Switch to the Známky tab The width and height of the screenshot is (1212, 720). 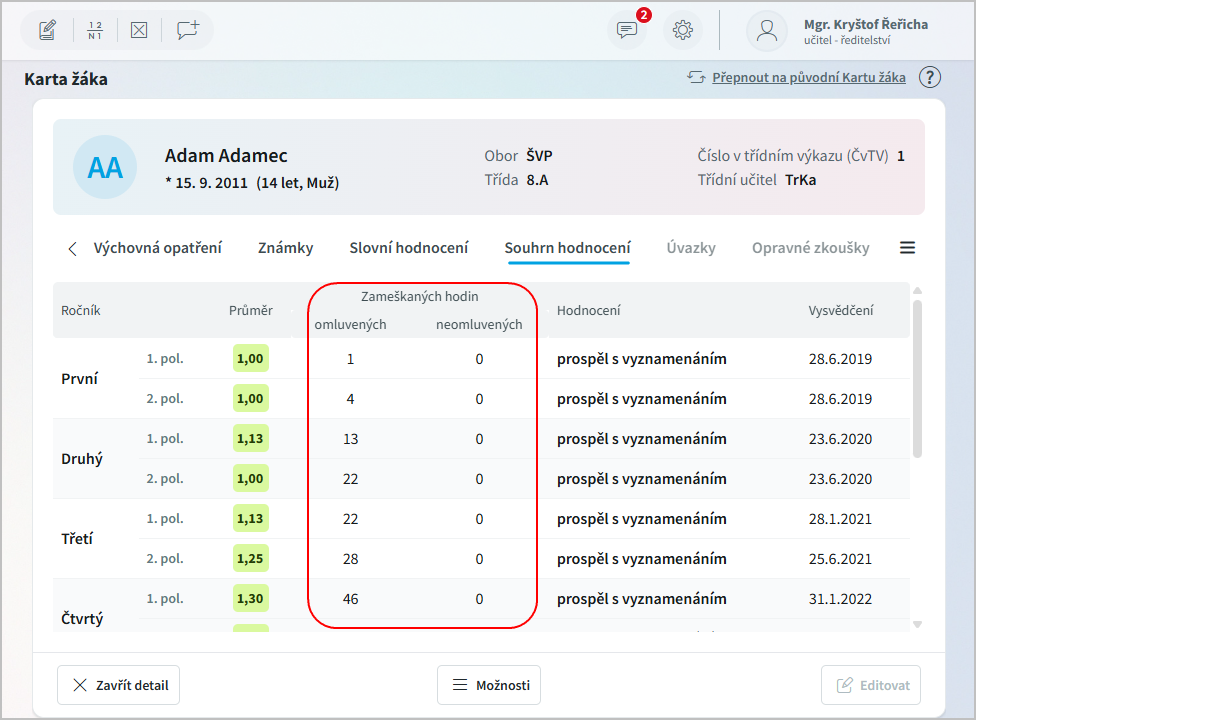tap(285, 248)
